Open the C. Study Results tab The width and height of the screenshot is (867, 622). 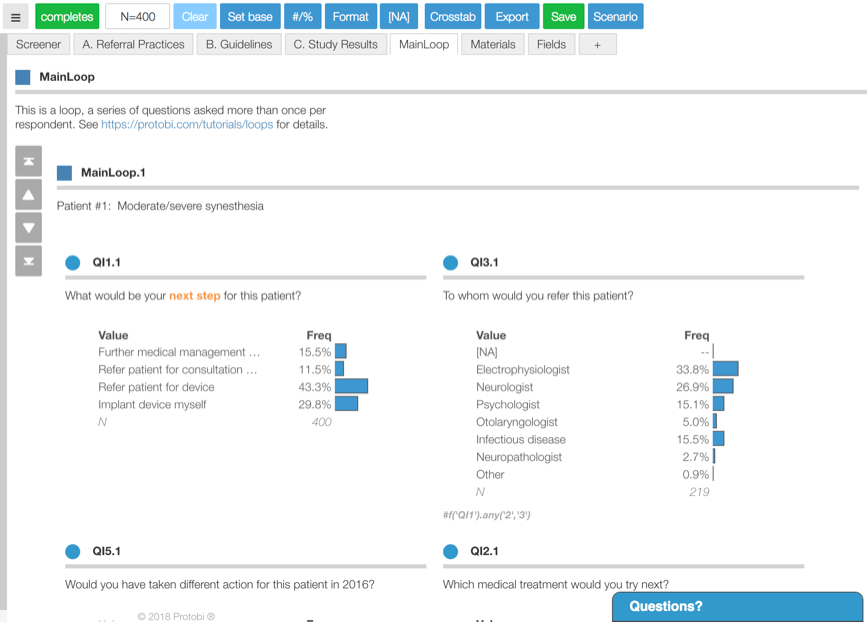click(336, 44)
